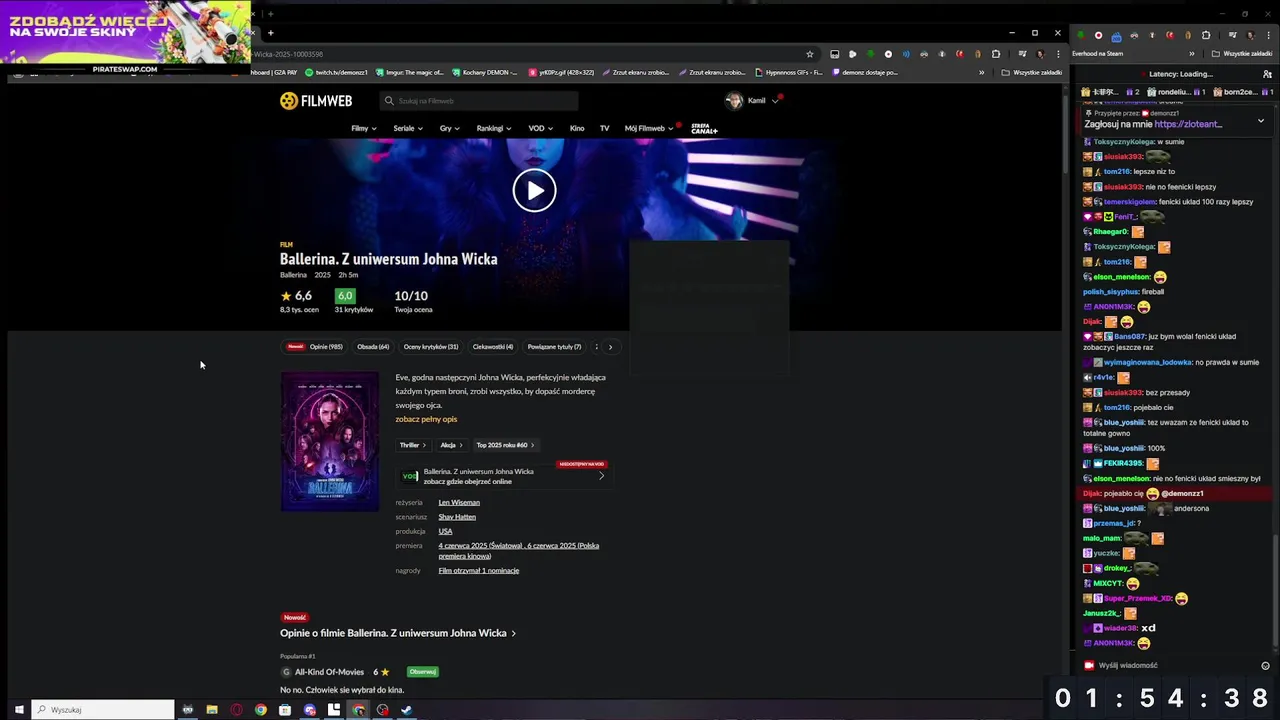Open the Strefa Canal+ link
This screenshot has height=720, width=1280.
click(x=704, y=129)
